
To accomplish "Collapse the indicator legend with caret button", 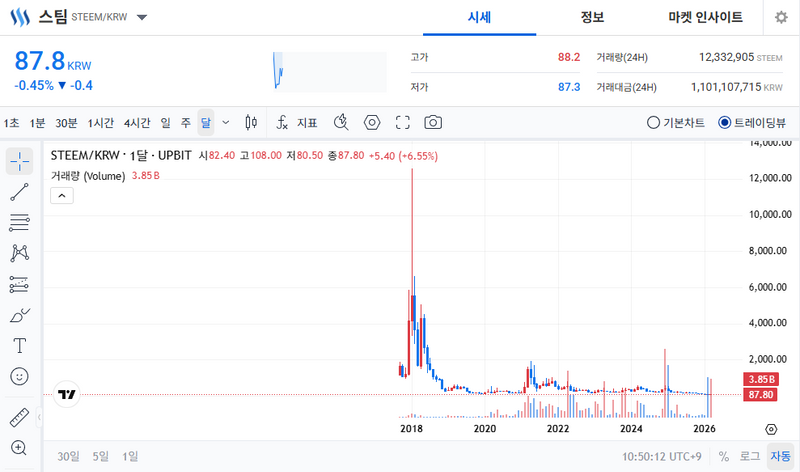I will point(62,196).
